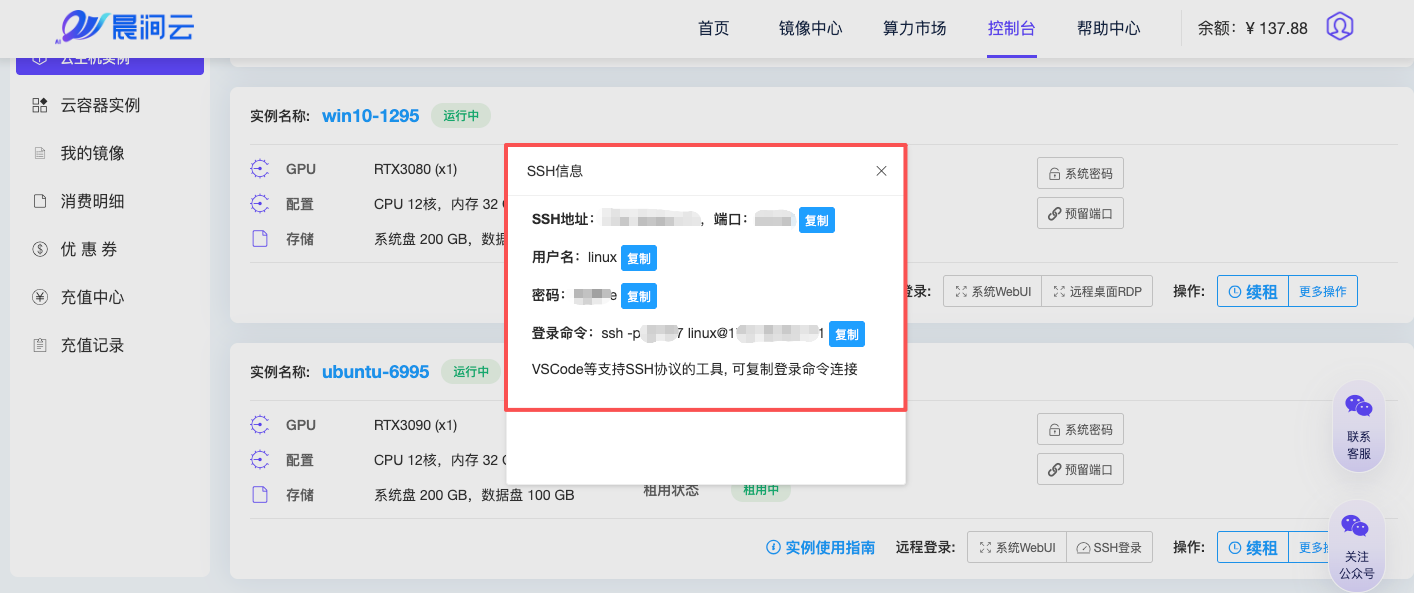Open 关注公众号 floating icon

pos(1356,547)
